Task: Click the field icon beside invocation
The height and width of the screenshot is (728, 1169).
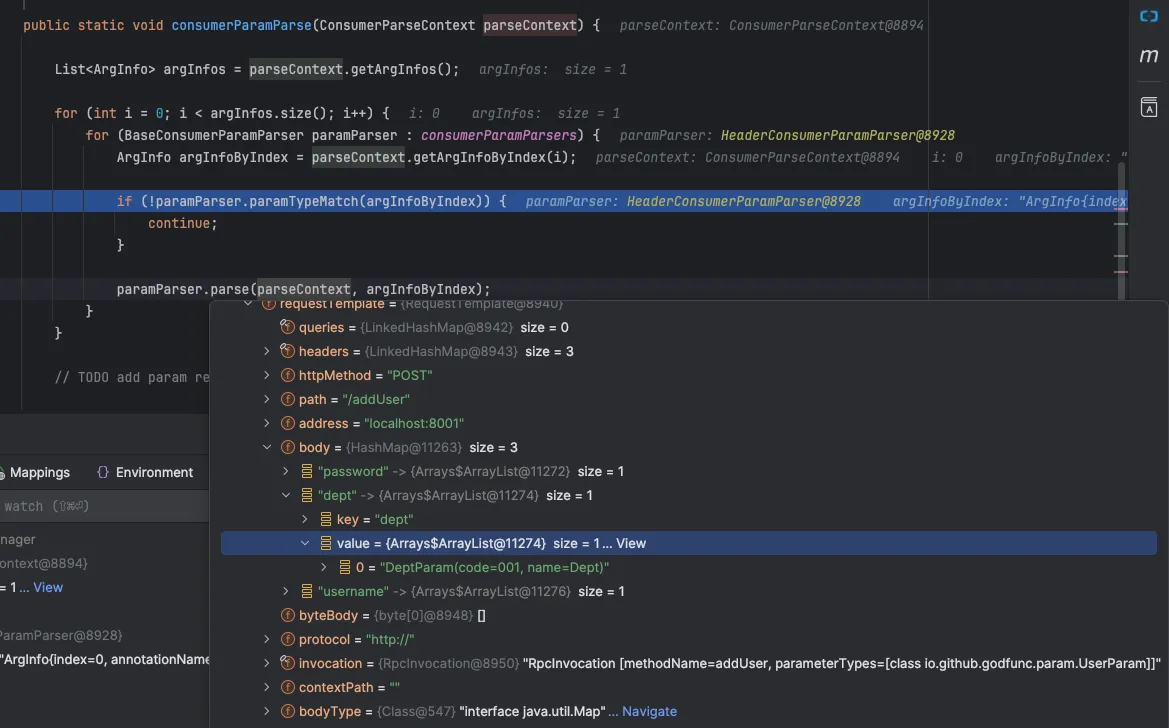Action: 287,663
